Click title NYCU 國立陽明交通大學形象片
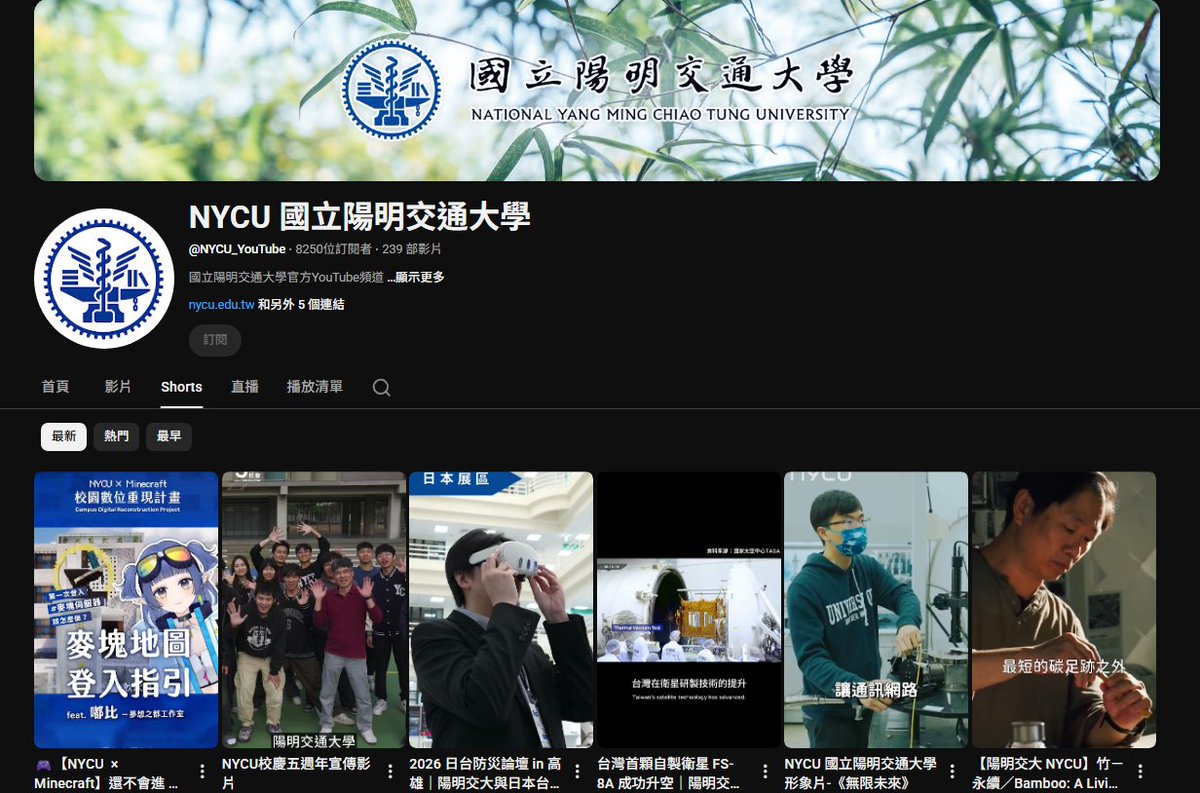Screen dimensions: 1200x793 [861, 773]
